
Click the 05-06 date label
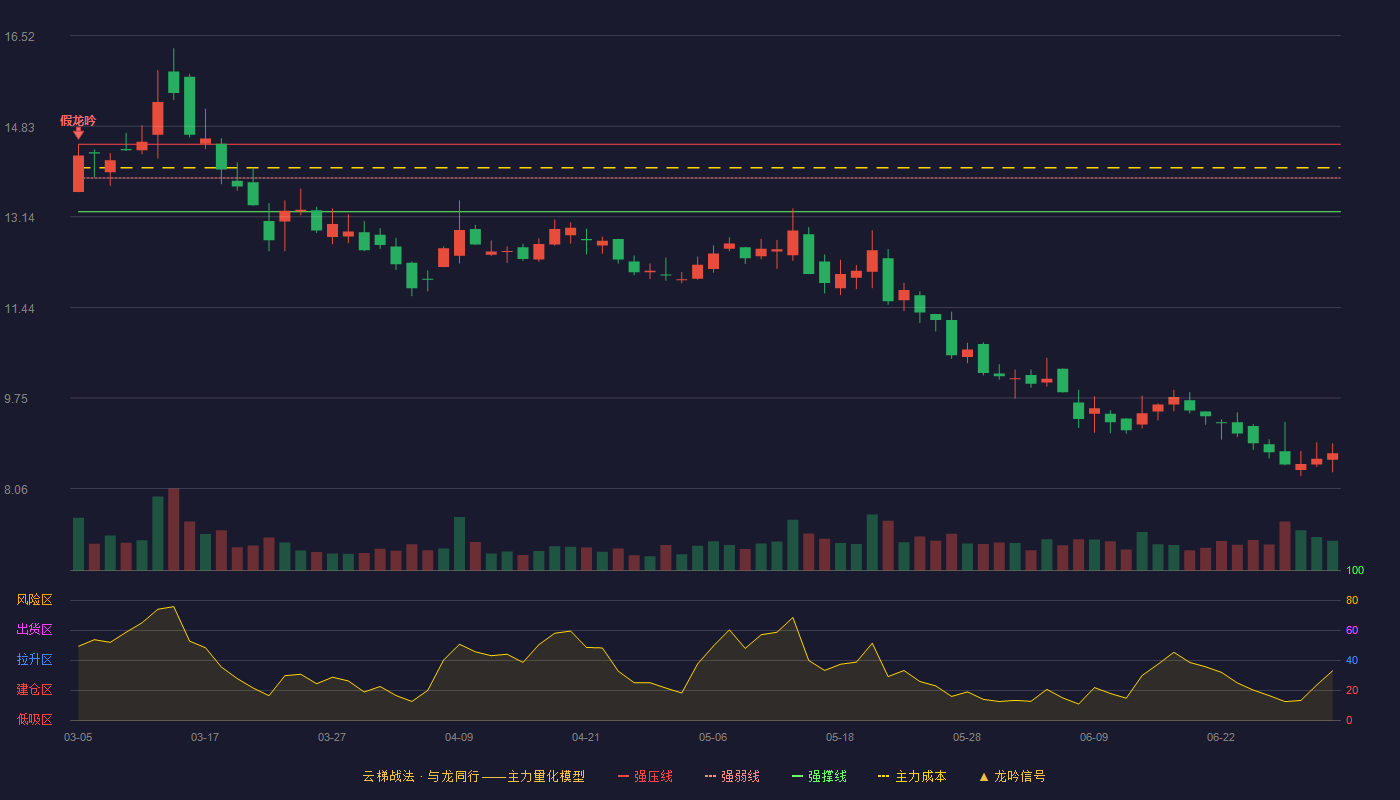click(x=713, y=737)
